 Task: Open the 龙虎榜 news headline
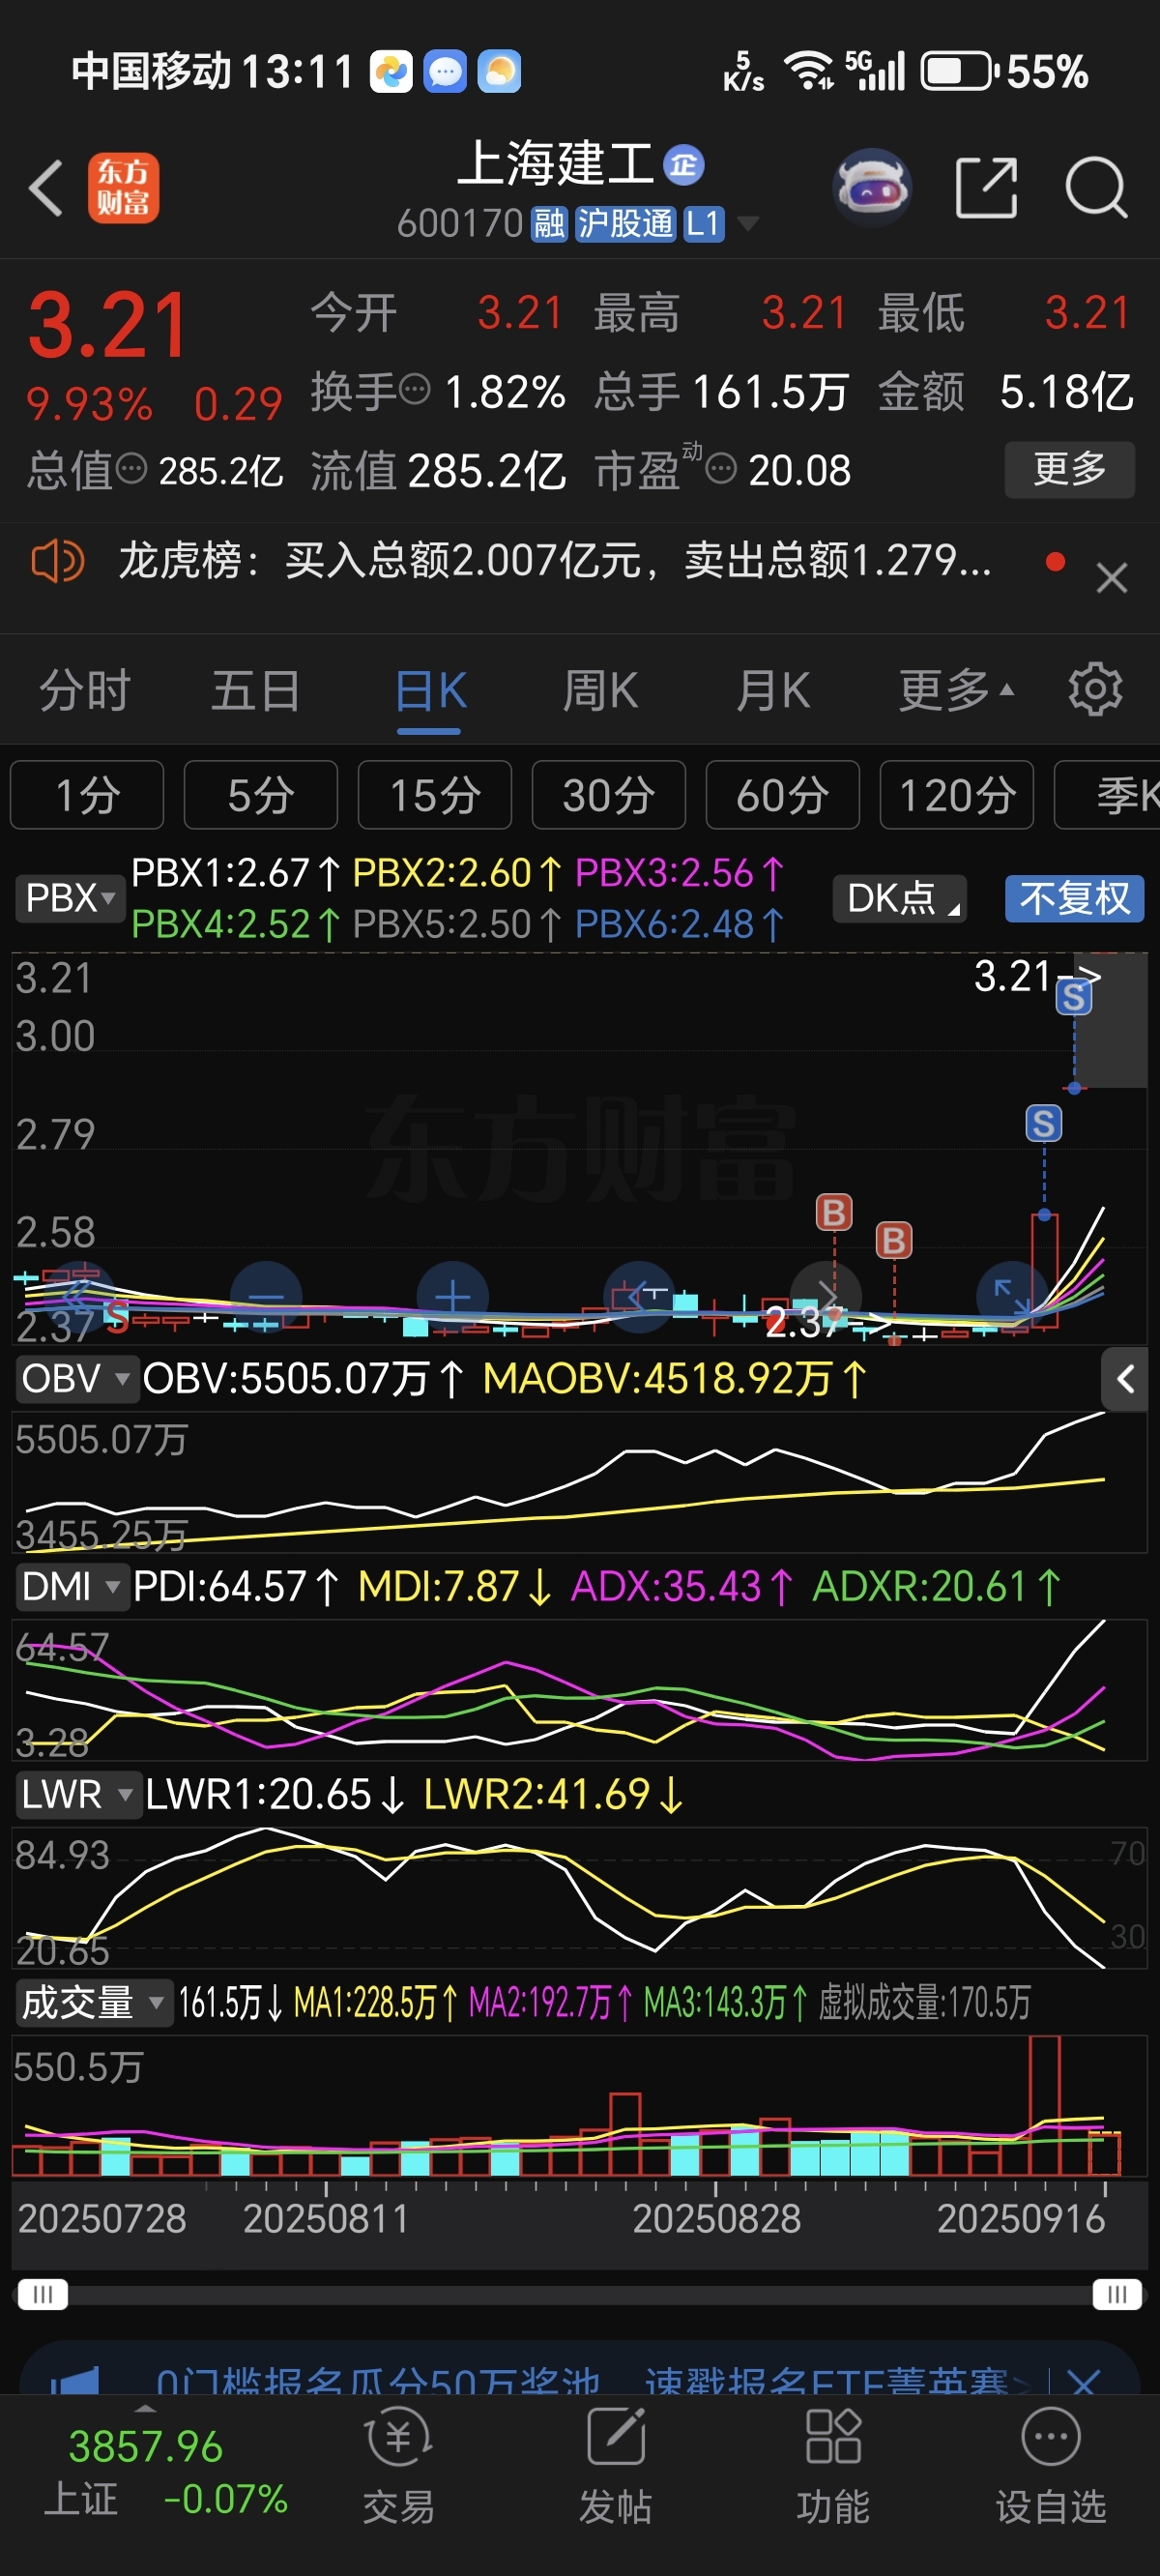(x=555, y=561)
